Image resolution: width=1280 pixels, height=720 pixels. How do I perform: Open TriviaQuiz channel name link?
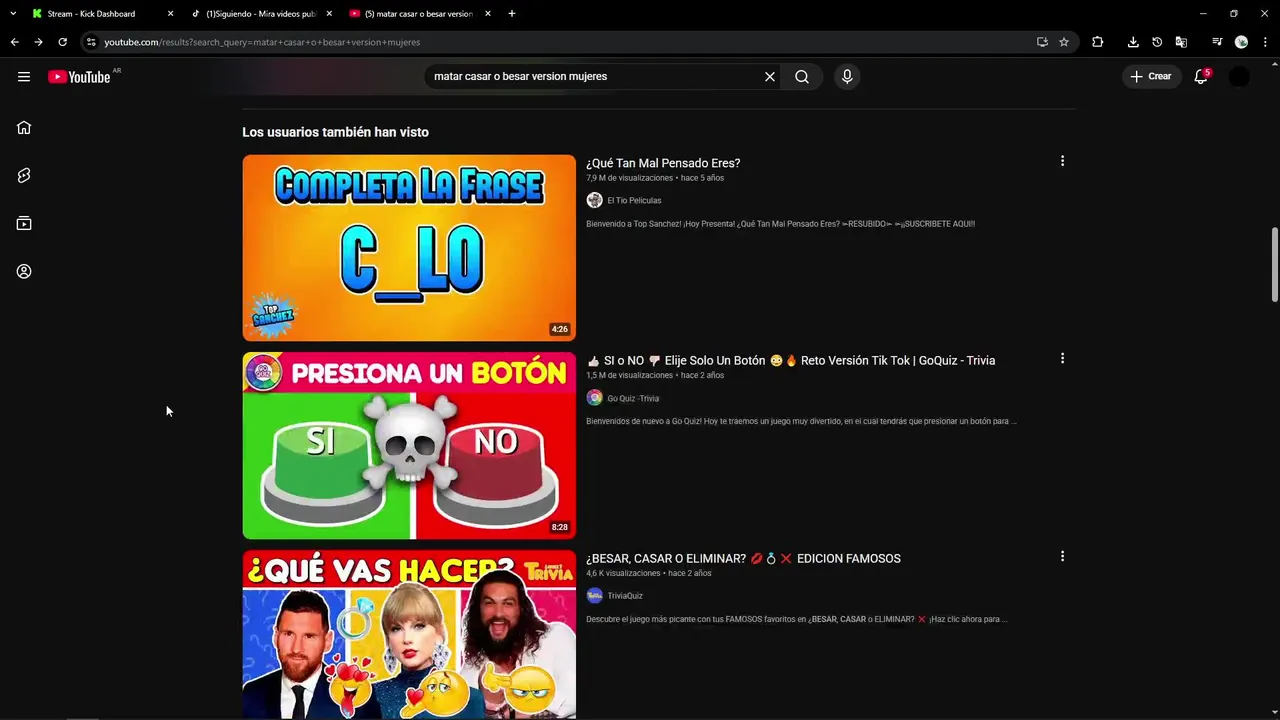point(625,596)
